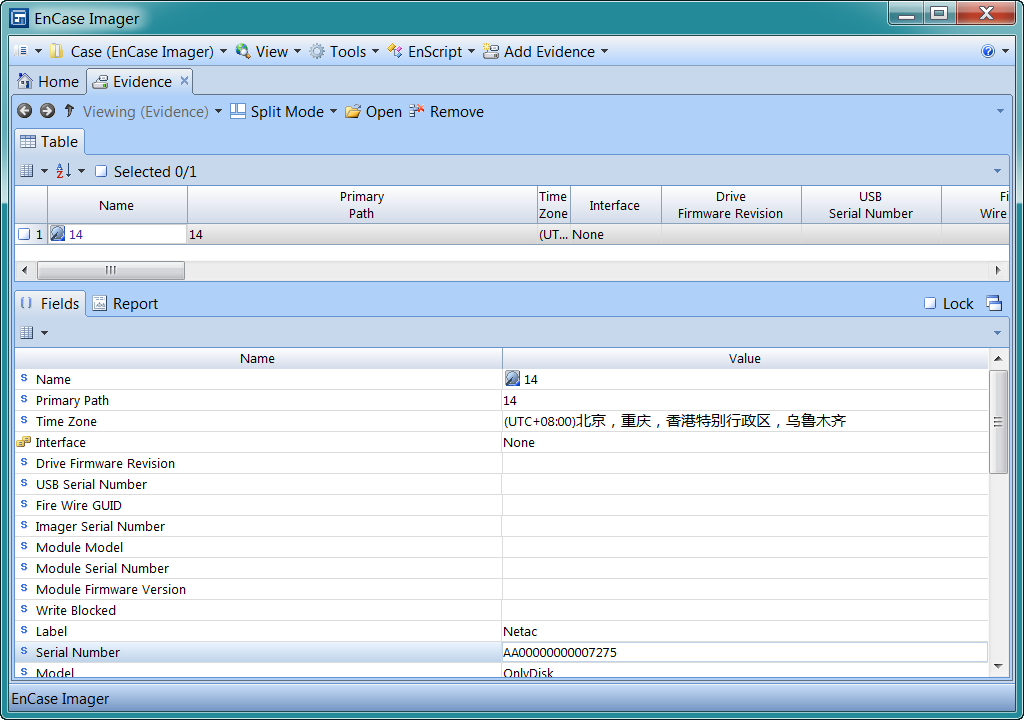The height and width of the screenshot is (720, 1024).
Task: Open the Fields pane column options icon
Action: point(27,333)
